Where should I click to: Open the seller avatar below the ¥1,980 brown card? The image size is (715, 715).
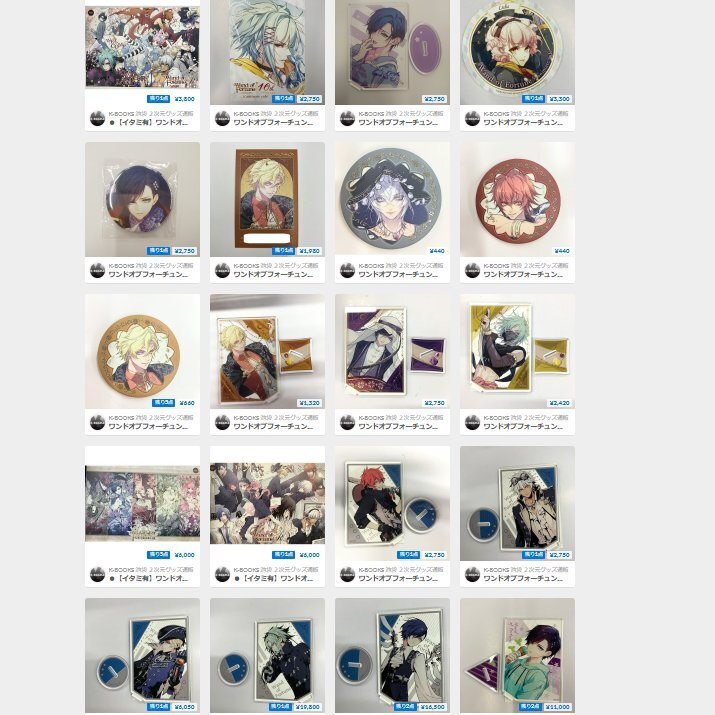tap(223, 270)
